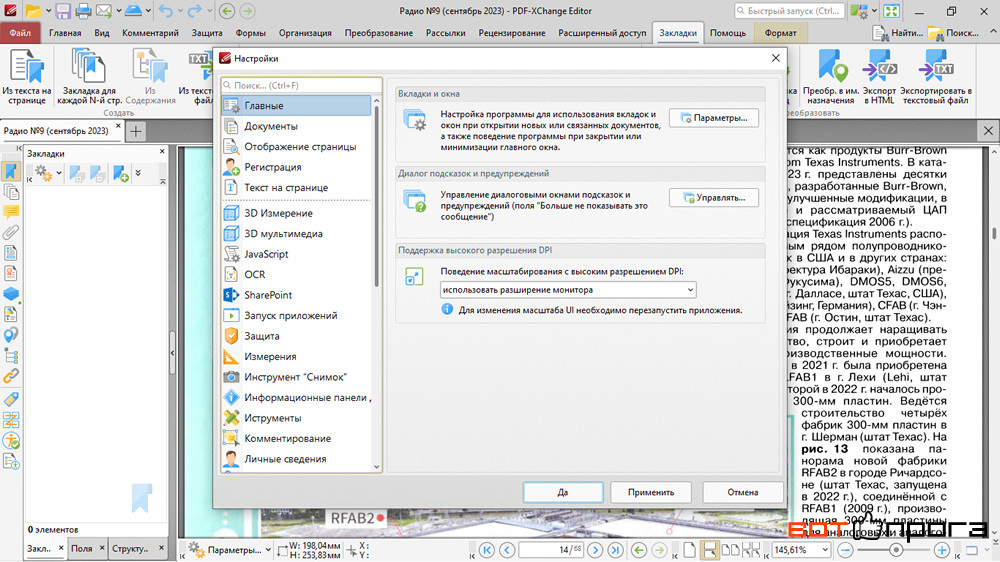Click the Найти... button in ribbon
This screenshot has height=562, width=1000.
pos(898,33)
